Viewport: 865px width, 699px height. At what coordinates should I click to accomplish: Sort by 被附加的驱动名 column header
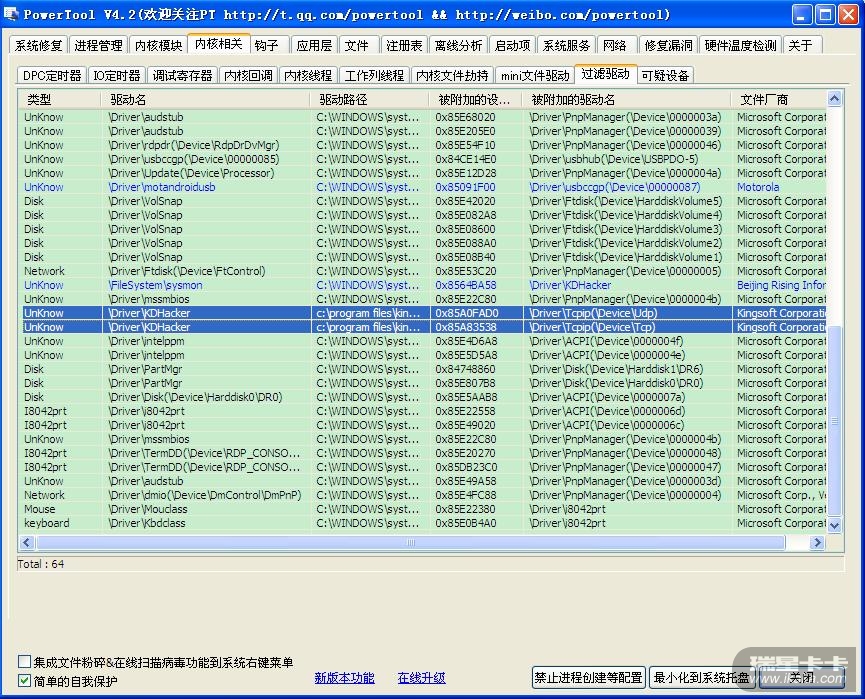(626, 99)
